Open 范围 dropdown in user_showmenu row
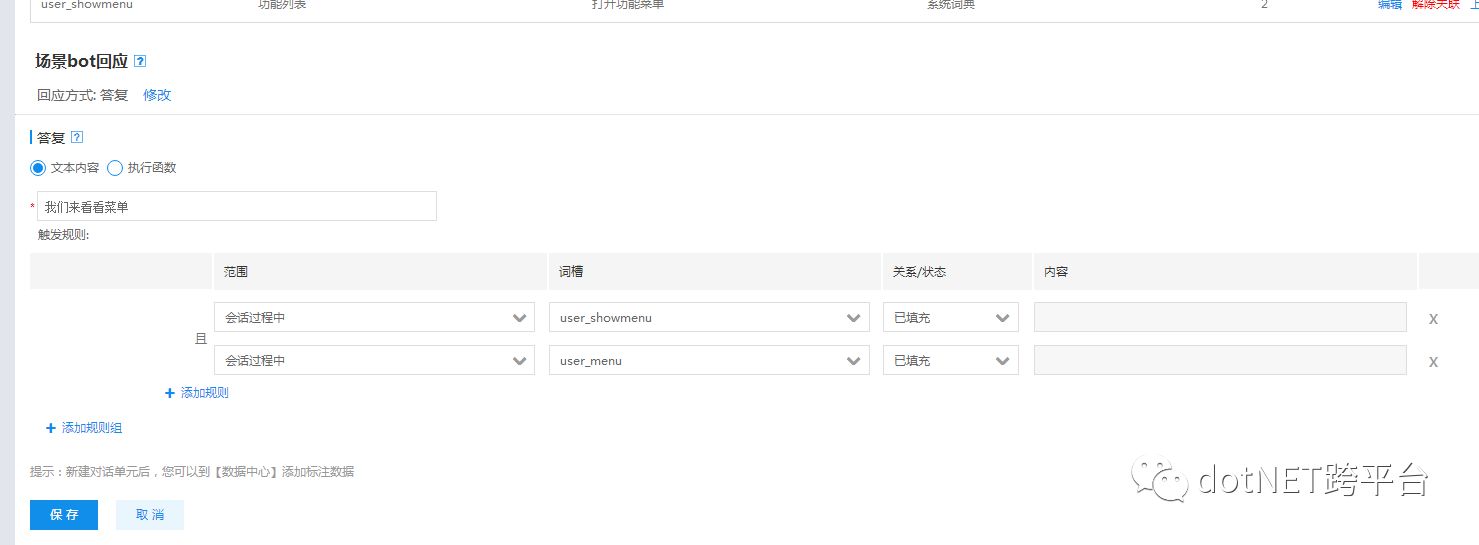This screenshot has width=1479, height=545. coord(374,317)
